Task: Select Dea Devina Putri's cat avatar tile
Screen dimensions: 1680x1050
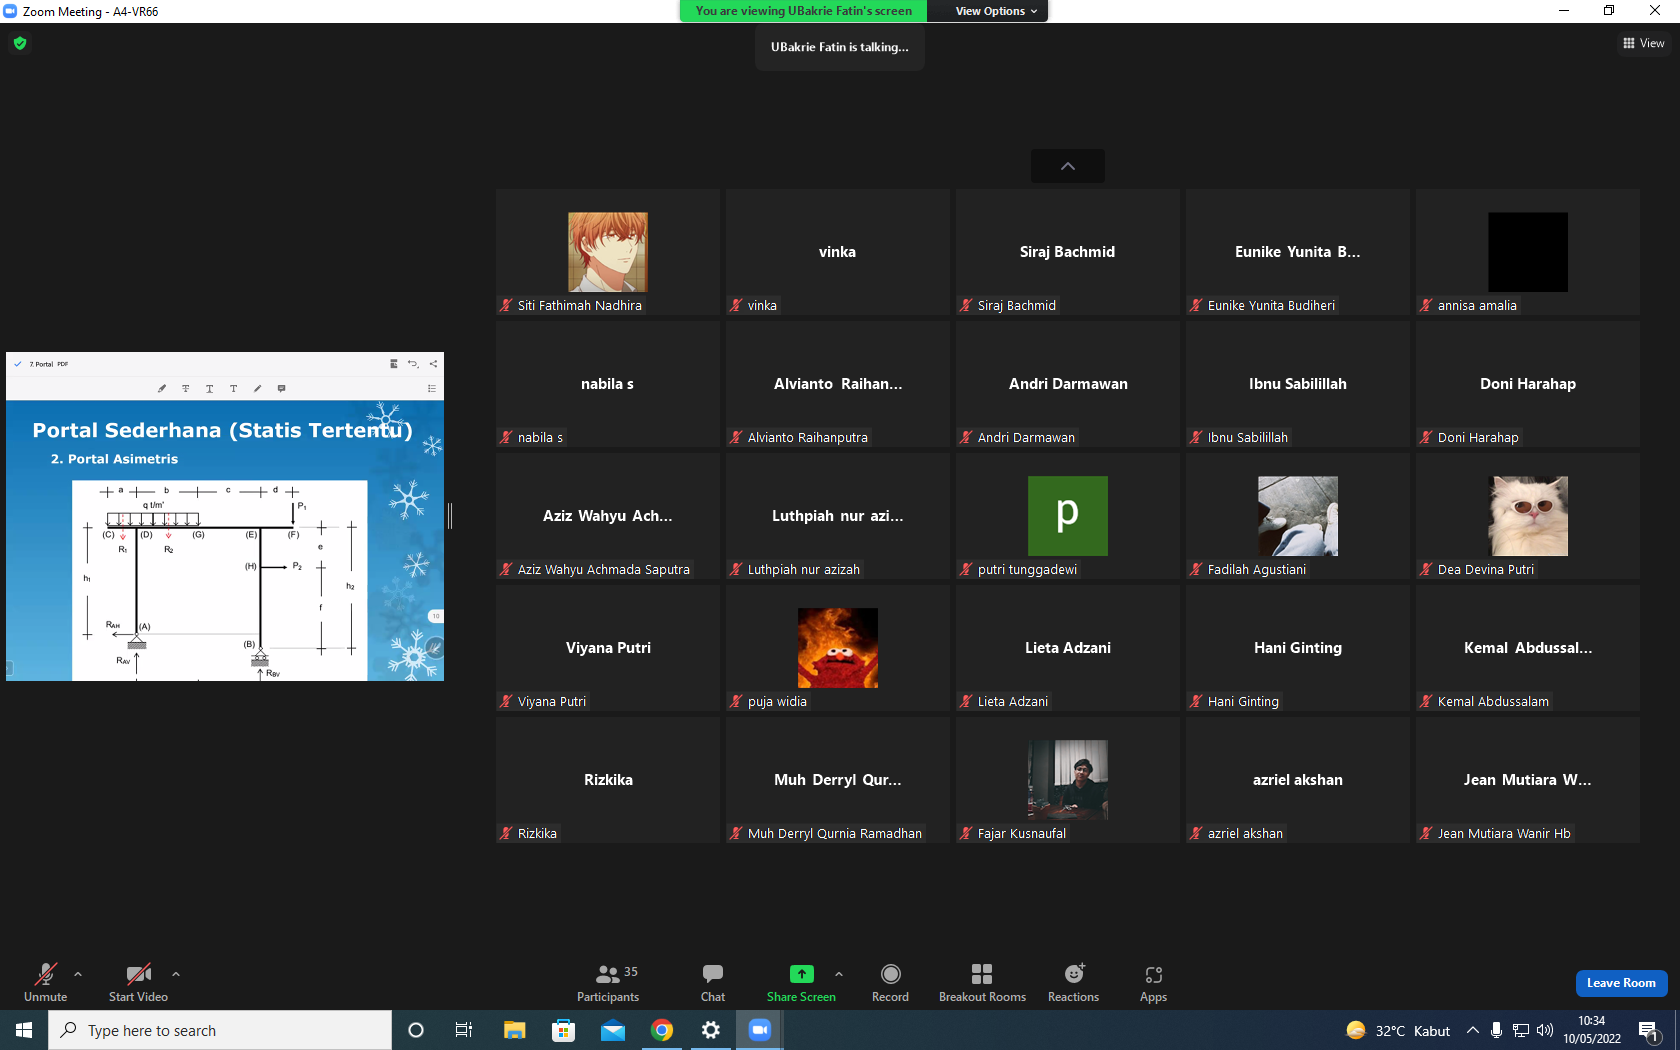Action: click(x=1528, y=516)
